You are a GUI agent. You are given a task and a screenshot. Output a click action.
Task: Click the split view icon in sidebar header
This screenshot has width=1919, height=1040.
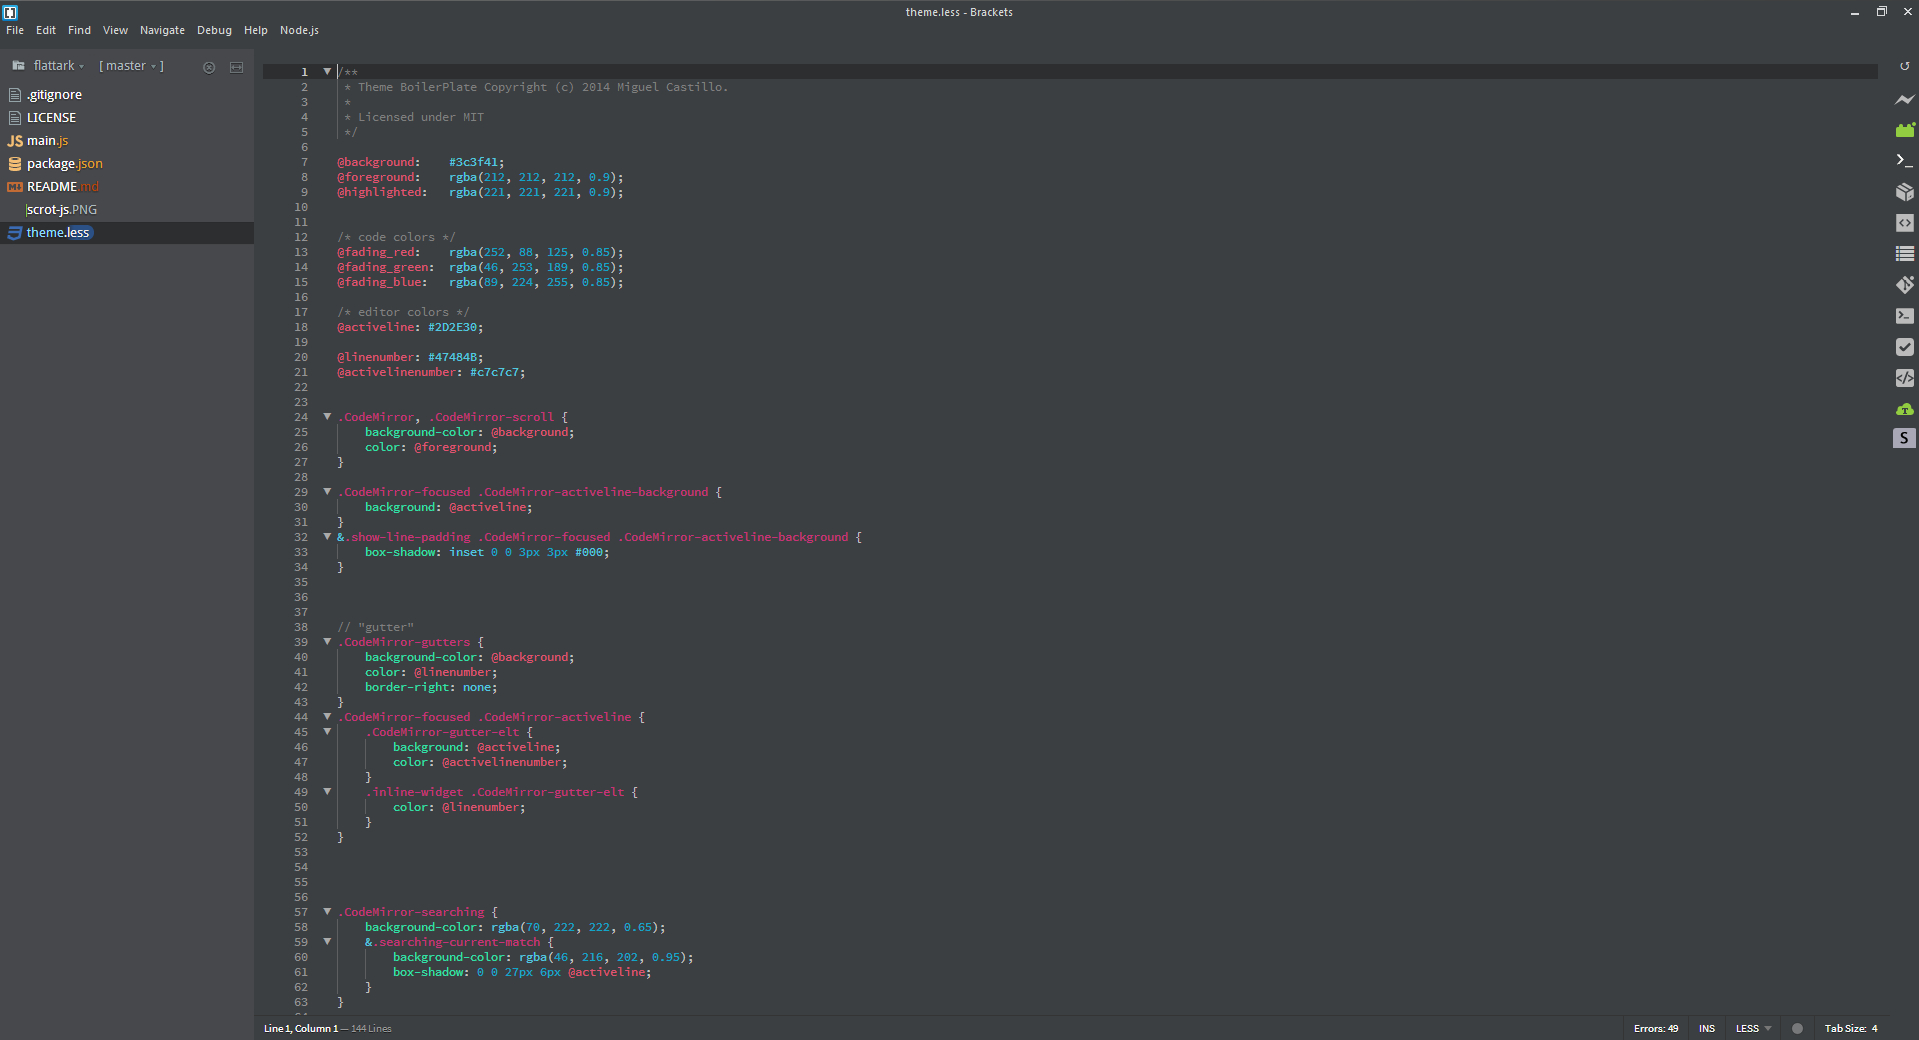point(237,67)
